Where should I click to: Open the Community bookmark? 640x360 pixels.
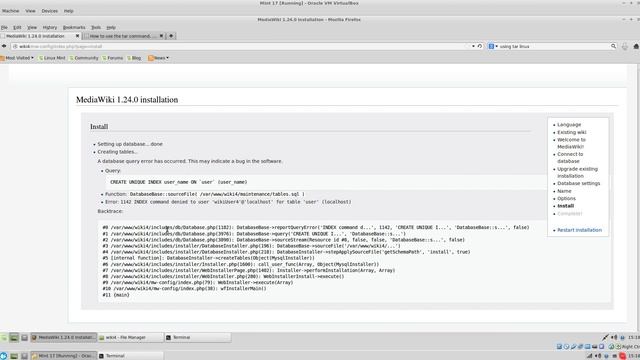84,58
